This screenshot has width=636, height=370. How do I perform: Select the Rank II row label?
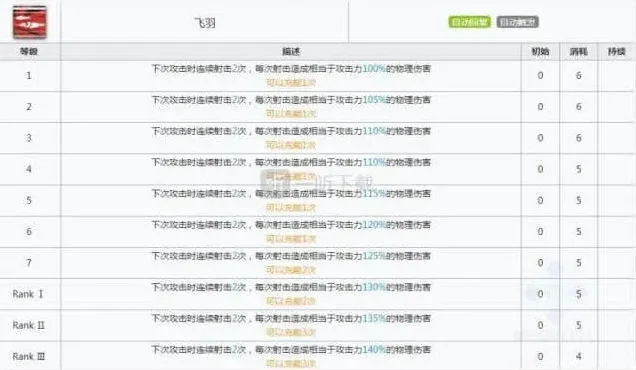(28, 325)
